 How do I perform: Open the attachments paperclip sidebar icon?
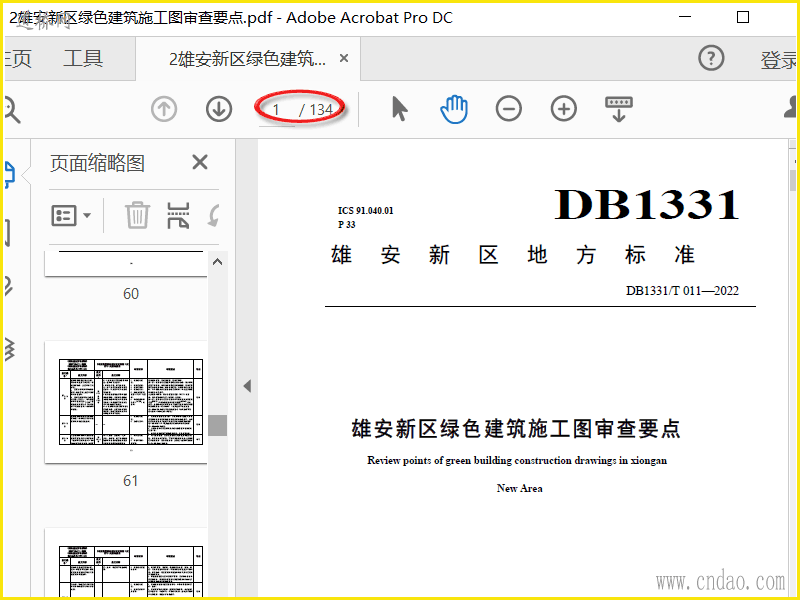tap(9, 286)
